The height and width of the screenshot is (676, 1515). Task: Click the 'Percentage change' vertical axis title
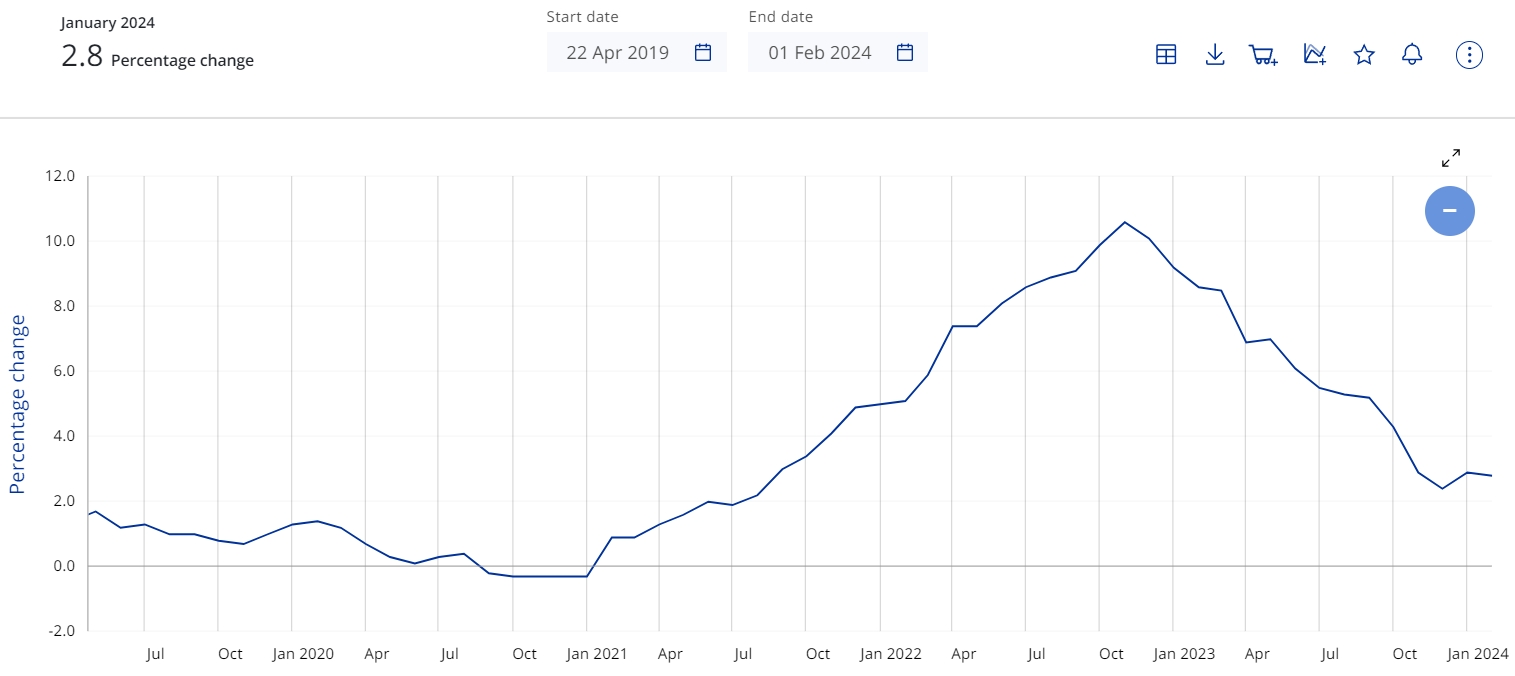(x=17, y=404)
